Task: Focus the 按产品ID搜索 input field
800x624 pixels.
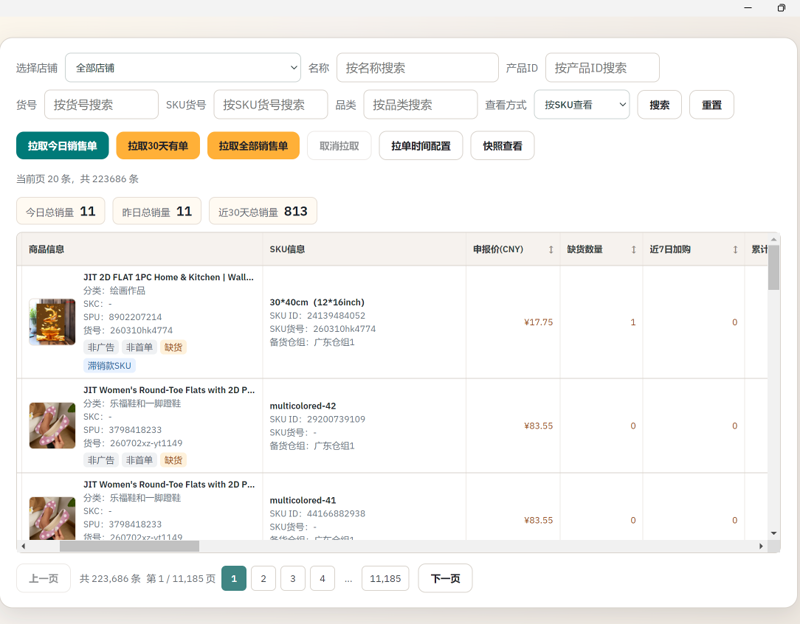Action: 602,67
